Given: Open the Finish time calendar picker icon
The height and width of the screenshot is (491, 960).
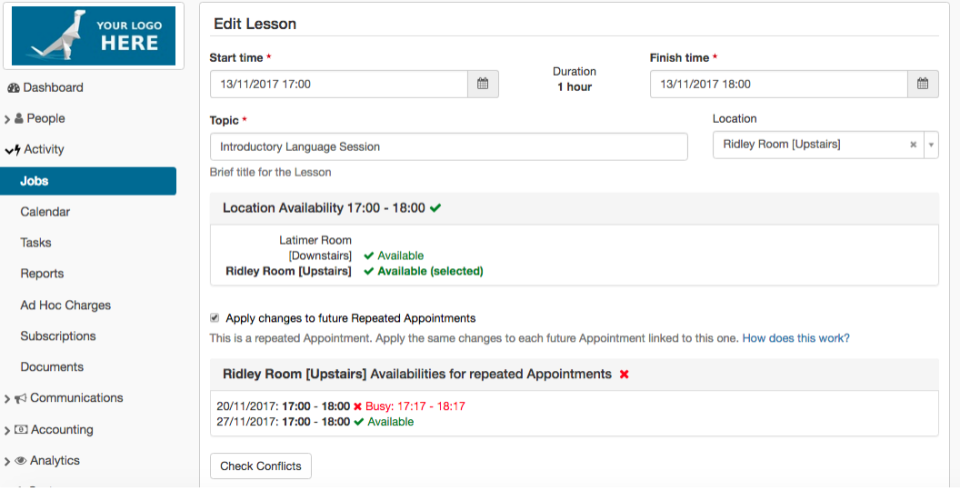Looking at the screenshot, I should coord(922,84).
